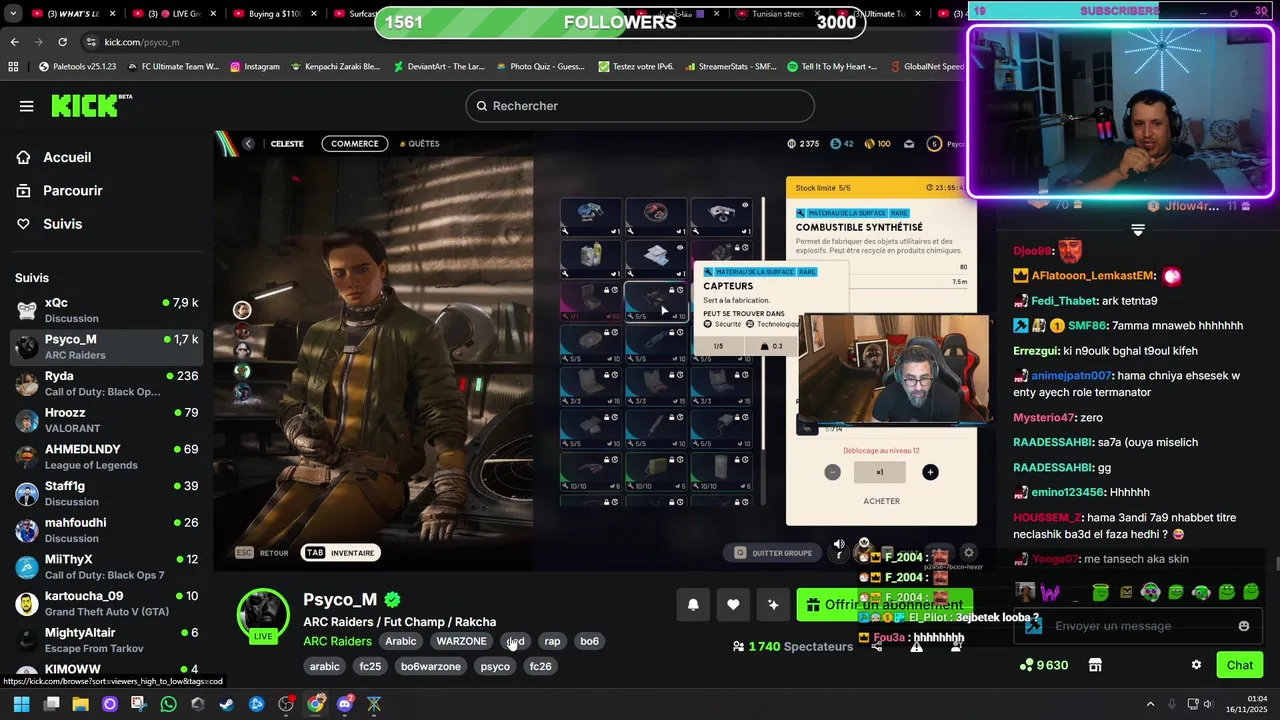Close the 'WHAT'S LE' YouTube tab
Viewport: 1280px width, 720px height.
(x=113, y=14)
